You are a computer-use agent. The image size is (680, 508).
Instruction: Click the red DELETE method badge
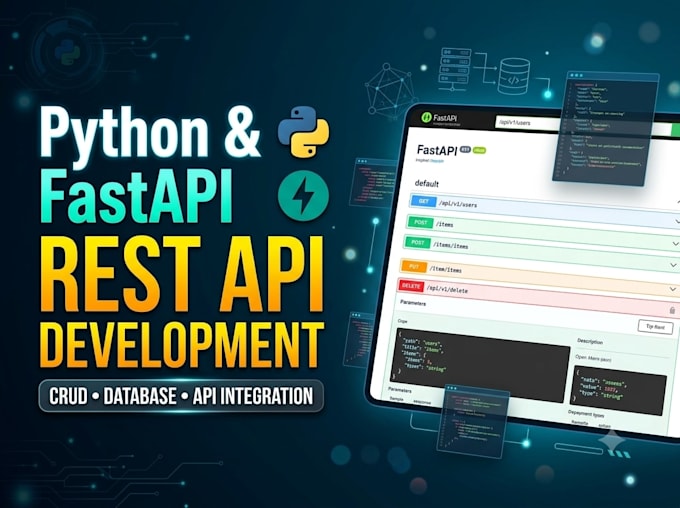[x=411, y=285]
